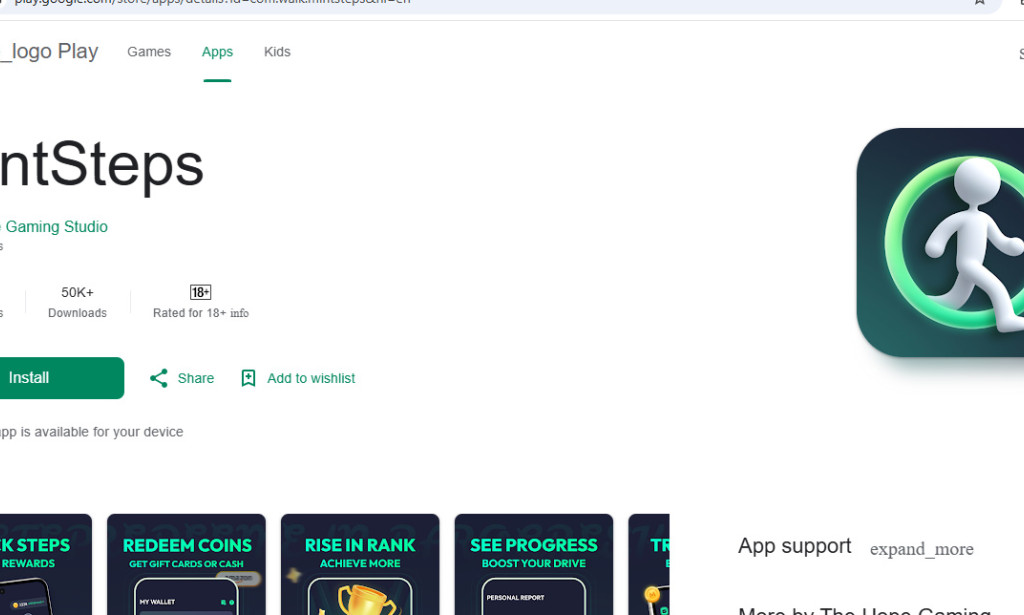
Task: Switch to the Kids tab
Action: point(277,51)
